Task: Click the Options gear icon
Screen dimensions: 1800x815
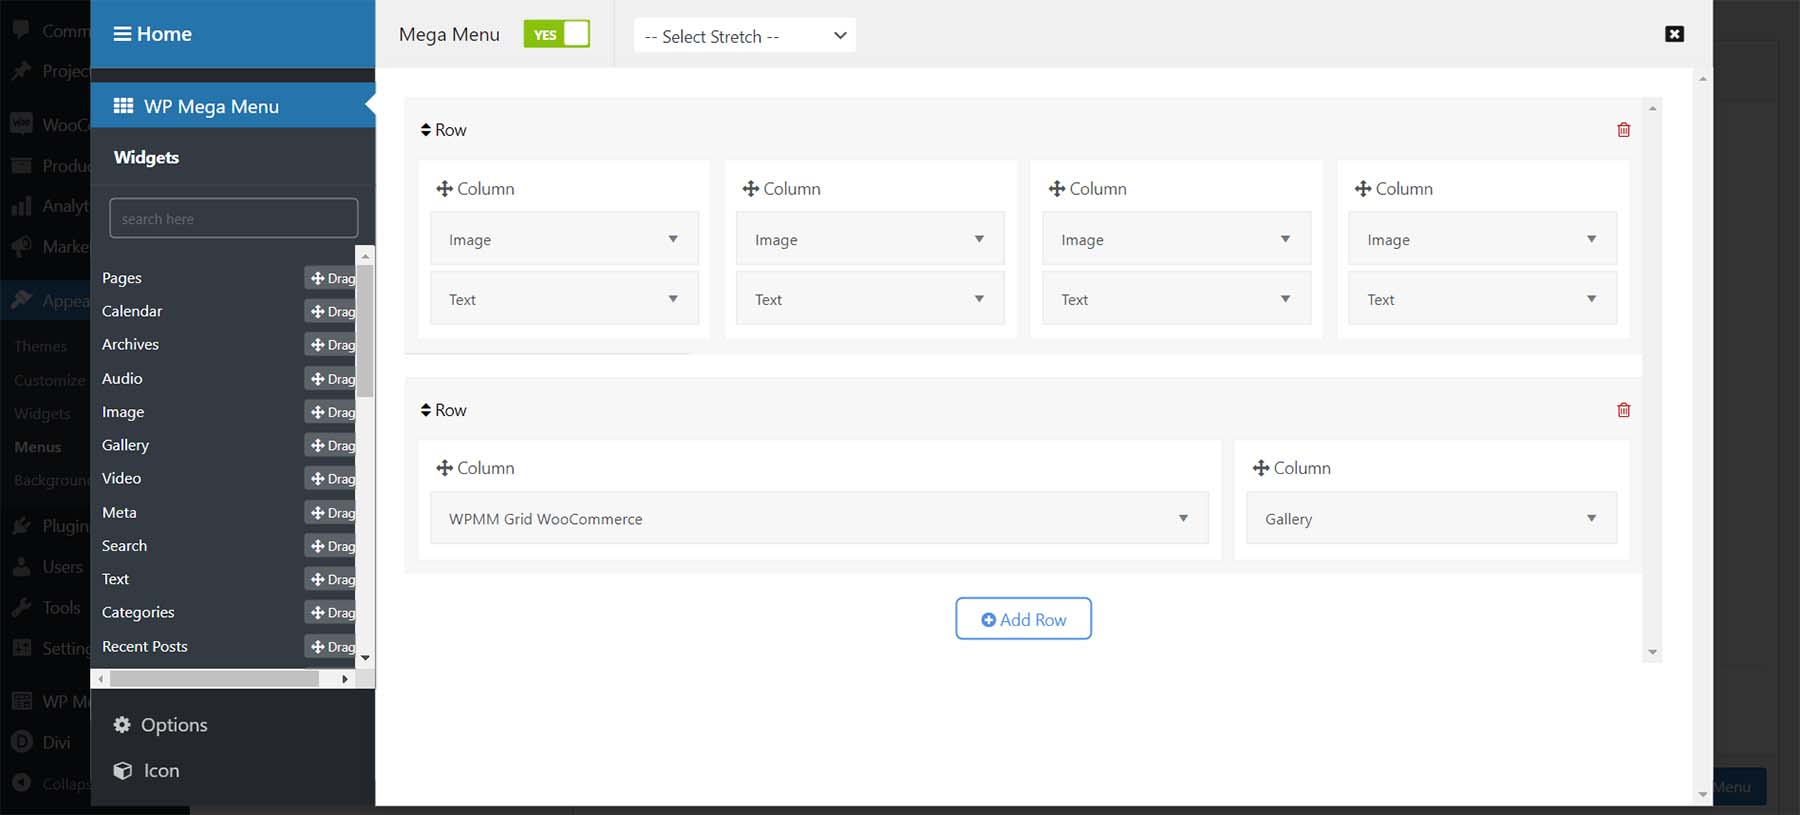Action: click(122, 725)
